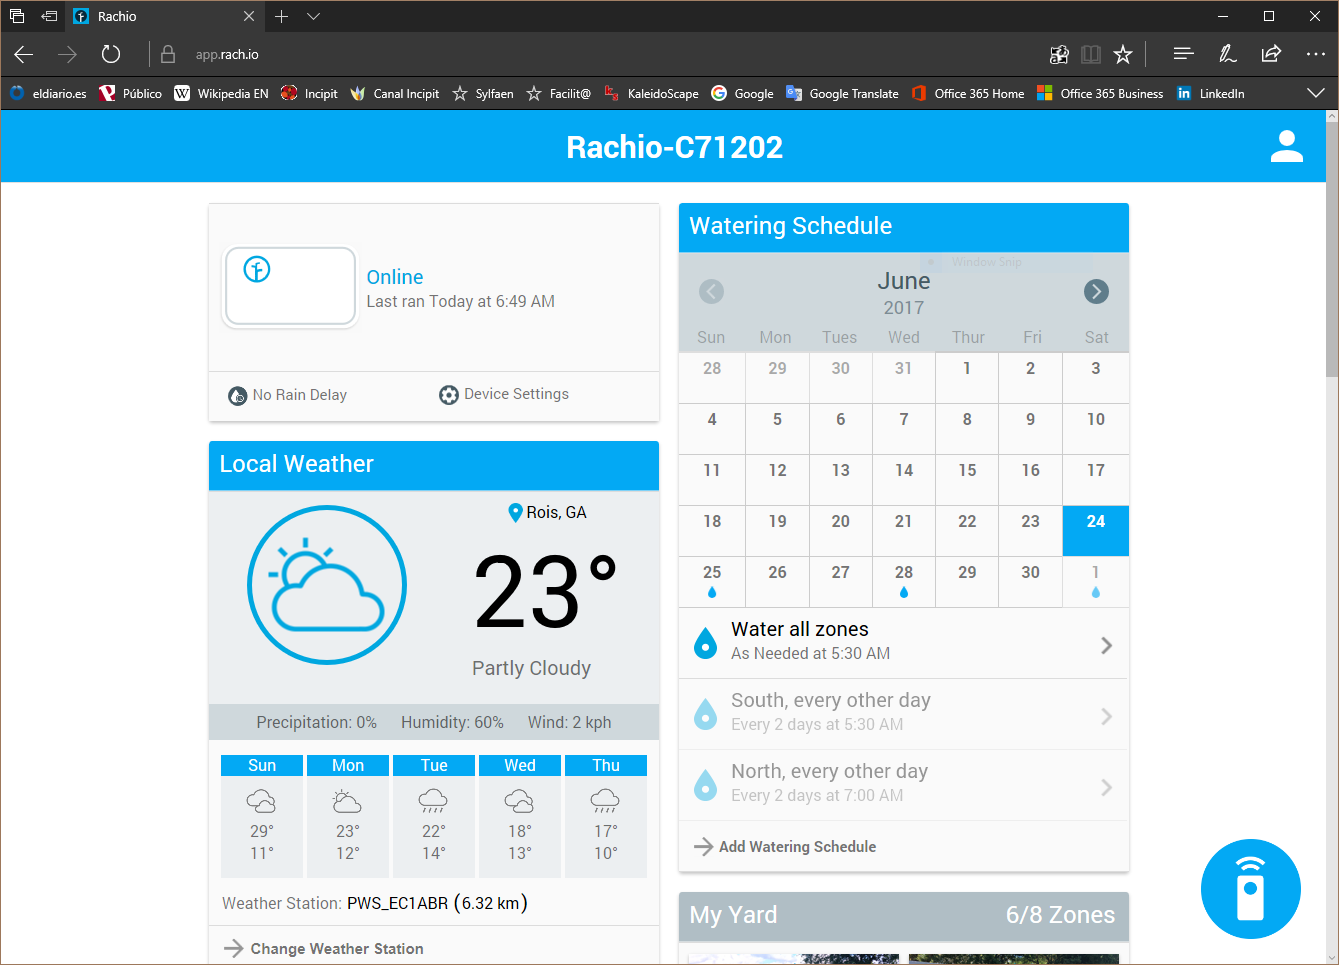Click Sunday forecast cloud icon
Screen dimensions: 1339x965
pos(261,801)
